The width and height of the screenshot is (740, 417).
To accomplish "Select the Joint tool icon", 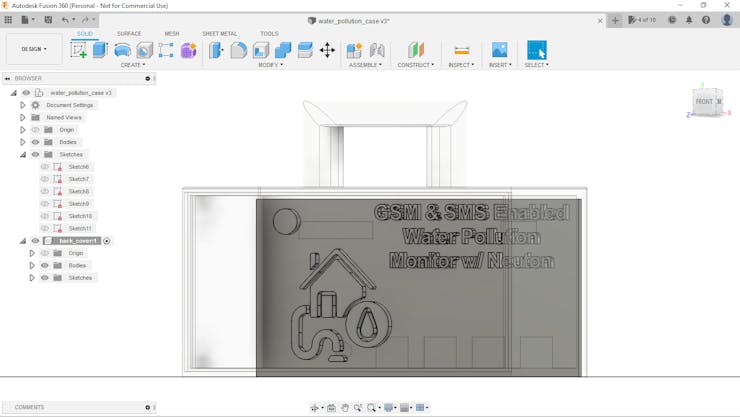I will (377, 50).
